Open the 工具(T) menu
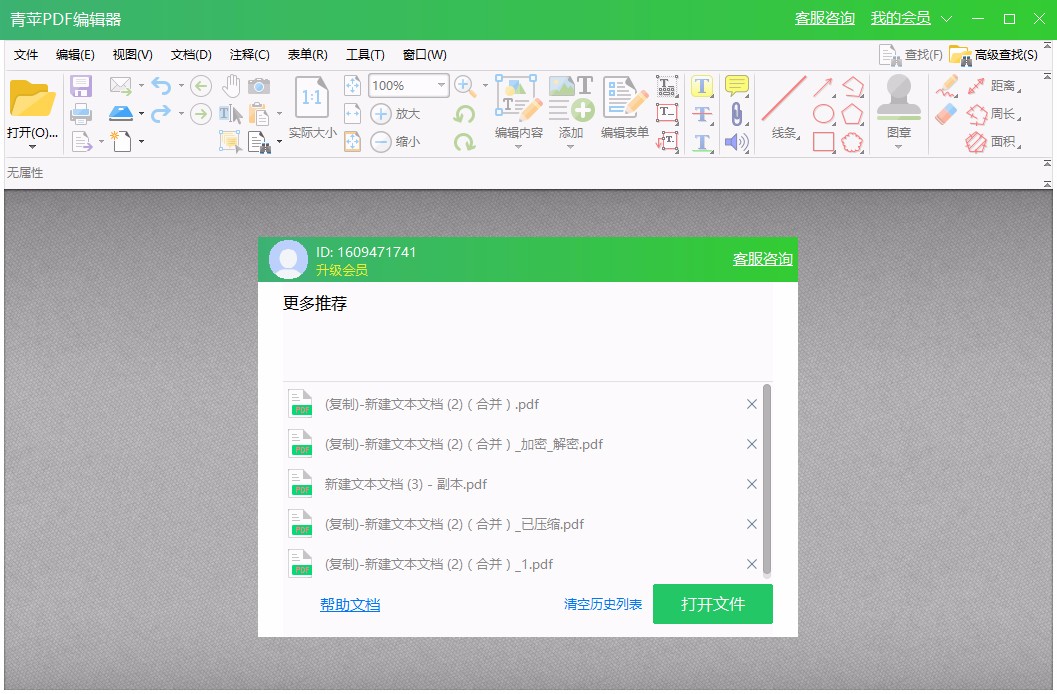Viewport: 1057px width, 694px height. point(366,55)
